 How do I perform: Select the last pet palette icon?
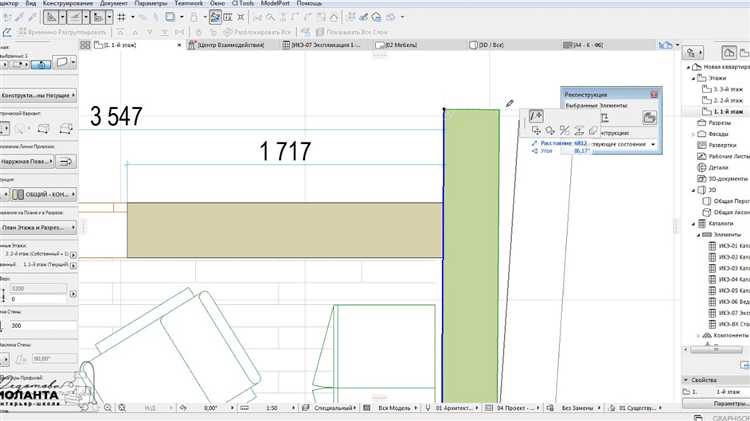click(x=594, y=131)
